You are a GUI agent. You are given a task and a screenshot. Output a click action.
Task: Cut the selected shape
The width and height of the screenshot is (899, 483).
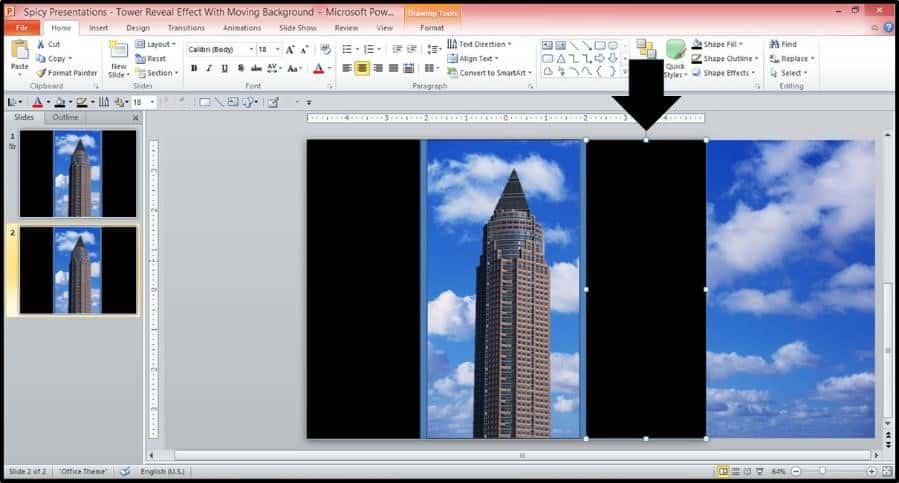(48, 44)
